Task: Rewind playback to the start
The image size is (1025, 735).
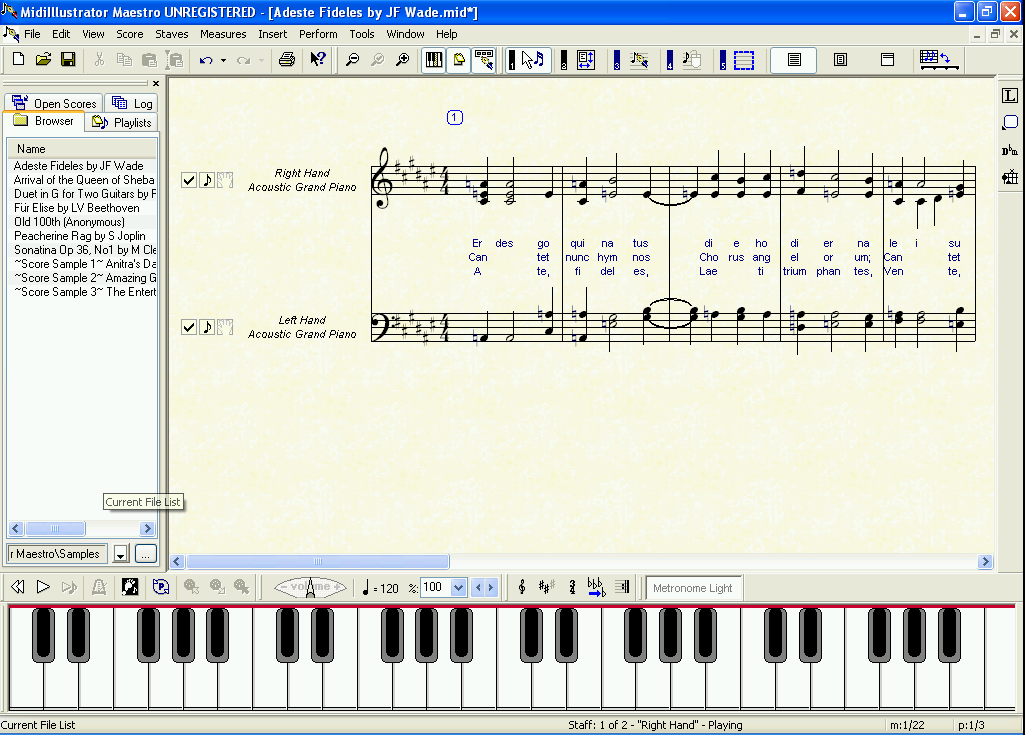Action: tap(18, 587)
